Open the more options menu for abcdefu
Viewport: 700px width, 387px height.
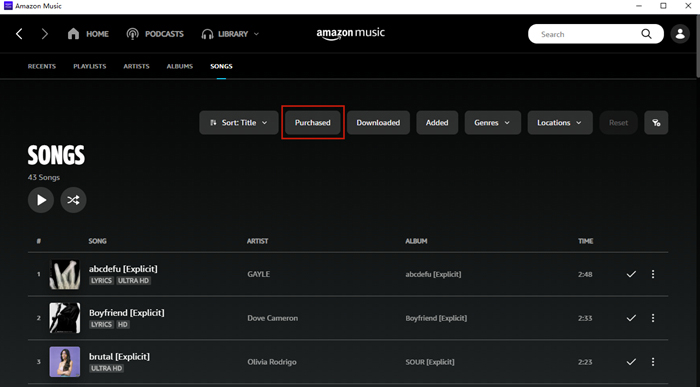[x=653, y=274]
